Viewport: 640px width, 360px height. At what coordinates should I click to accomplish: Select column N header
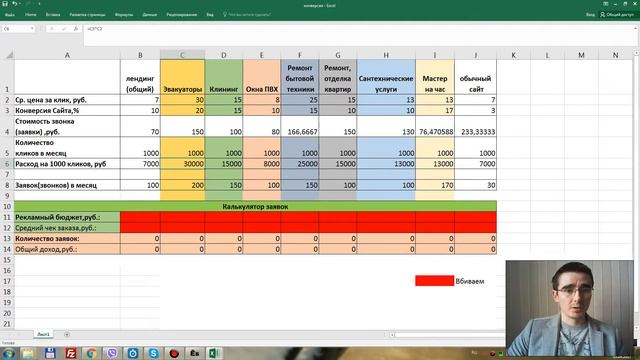pyautogui.click(x=615, y=55)
